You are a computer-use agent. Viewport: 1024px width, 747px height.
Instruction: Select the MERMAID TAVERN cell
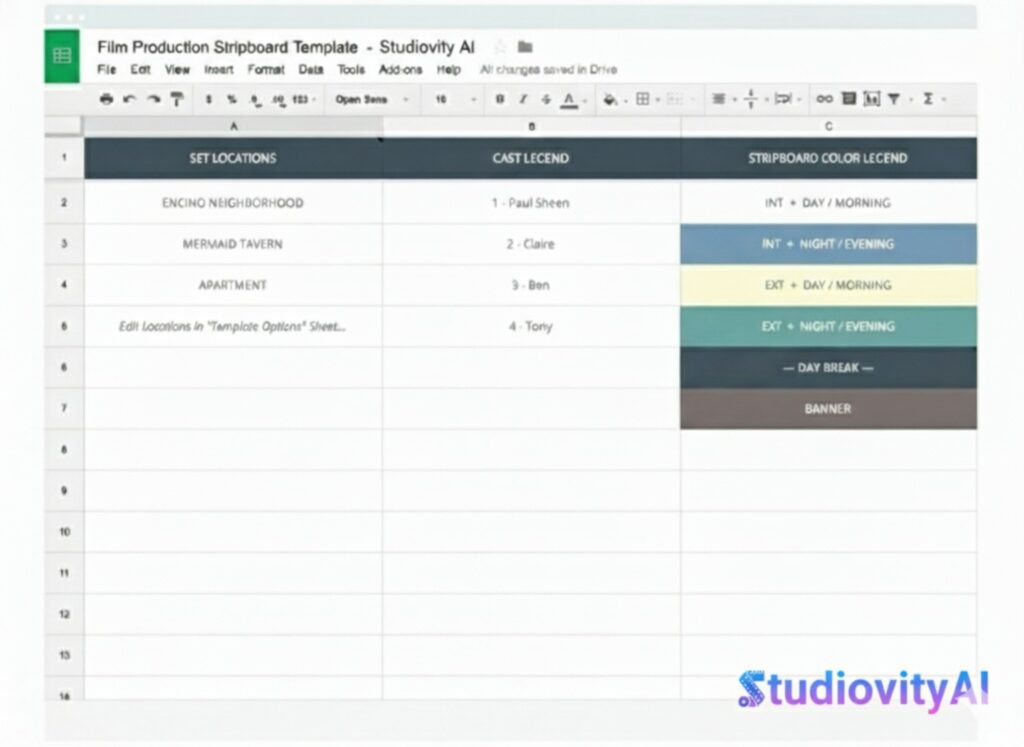click(233, 244)
